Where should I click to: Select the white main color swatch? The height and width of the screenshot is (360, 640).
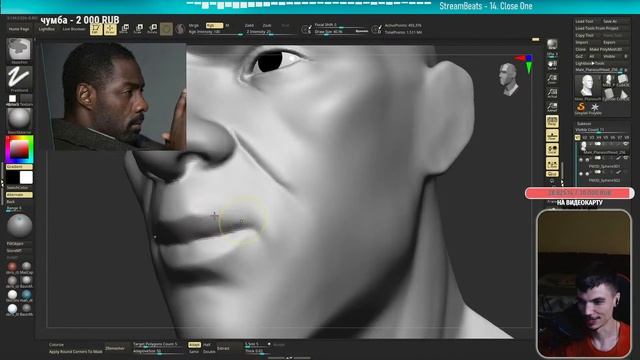point(26,178)
